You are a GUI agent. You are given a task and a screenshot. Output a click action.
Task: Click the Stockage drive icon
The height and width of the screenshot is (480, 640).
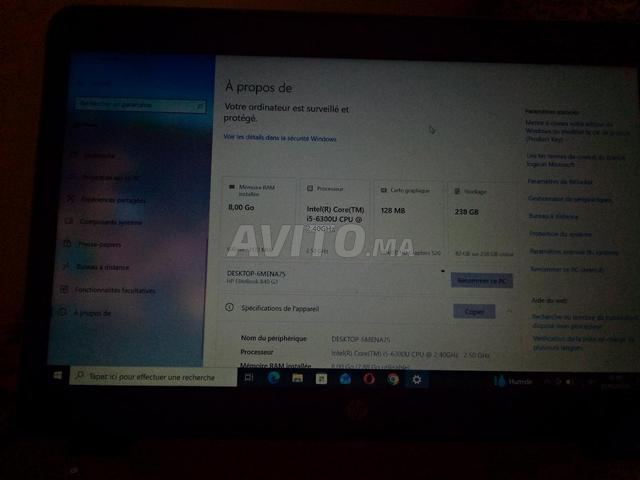click(458, 191)
